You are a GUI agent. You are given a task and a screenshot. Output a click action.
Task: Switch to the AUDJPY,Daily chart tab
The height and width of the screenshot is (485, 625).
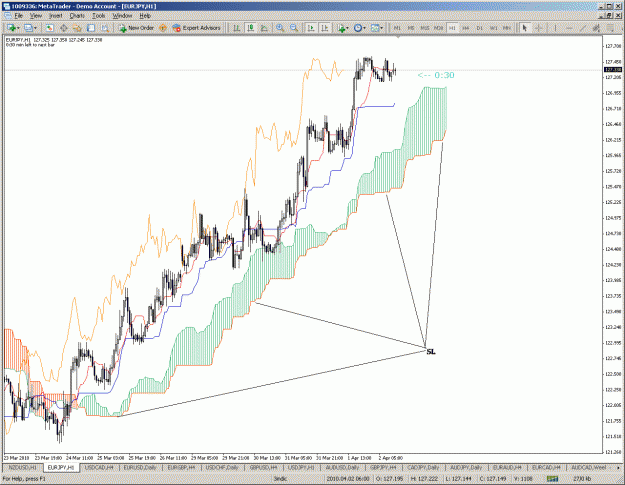tap(466, 467)
